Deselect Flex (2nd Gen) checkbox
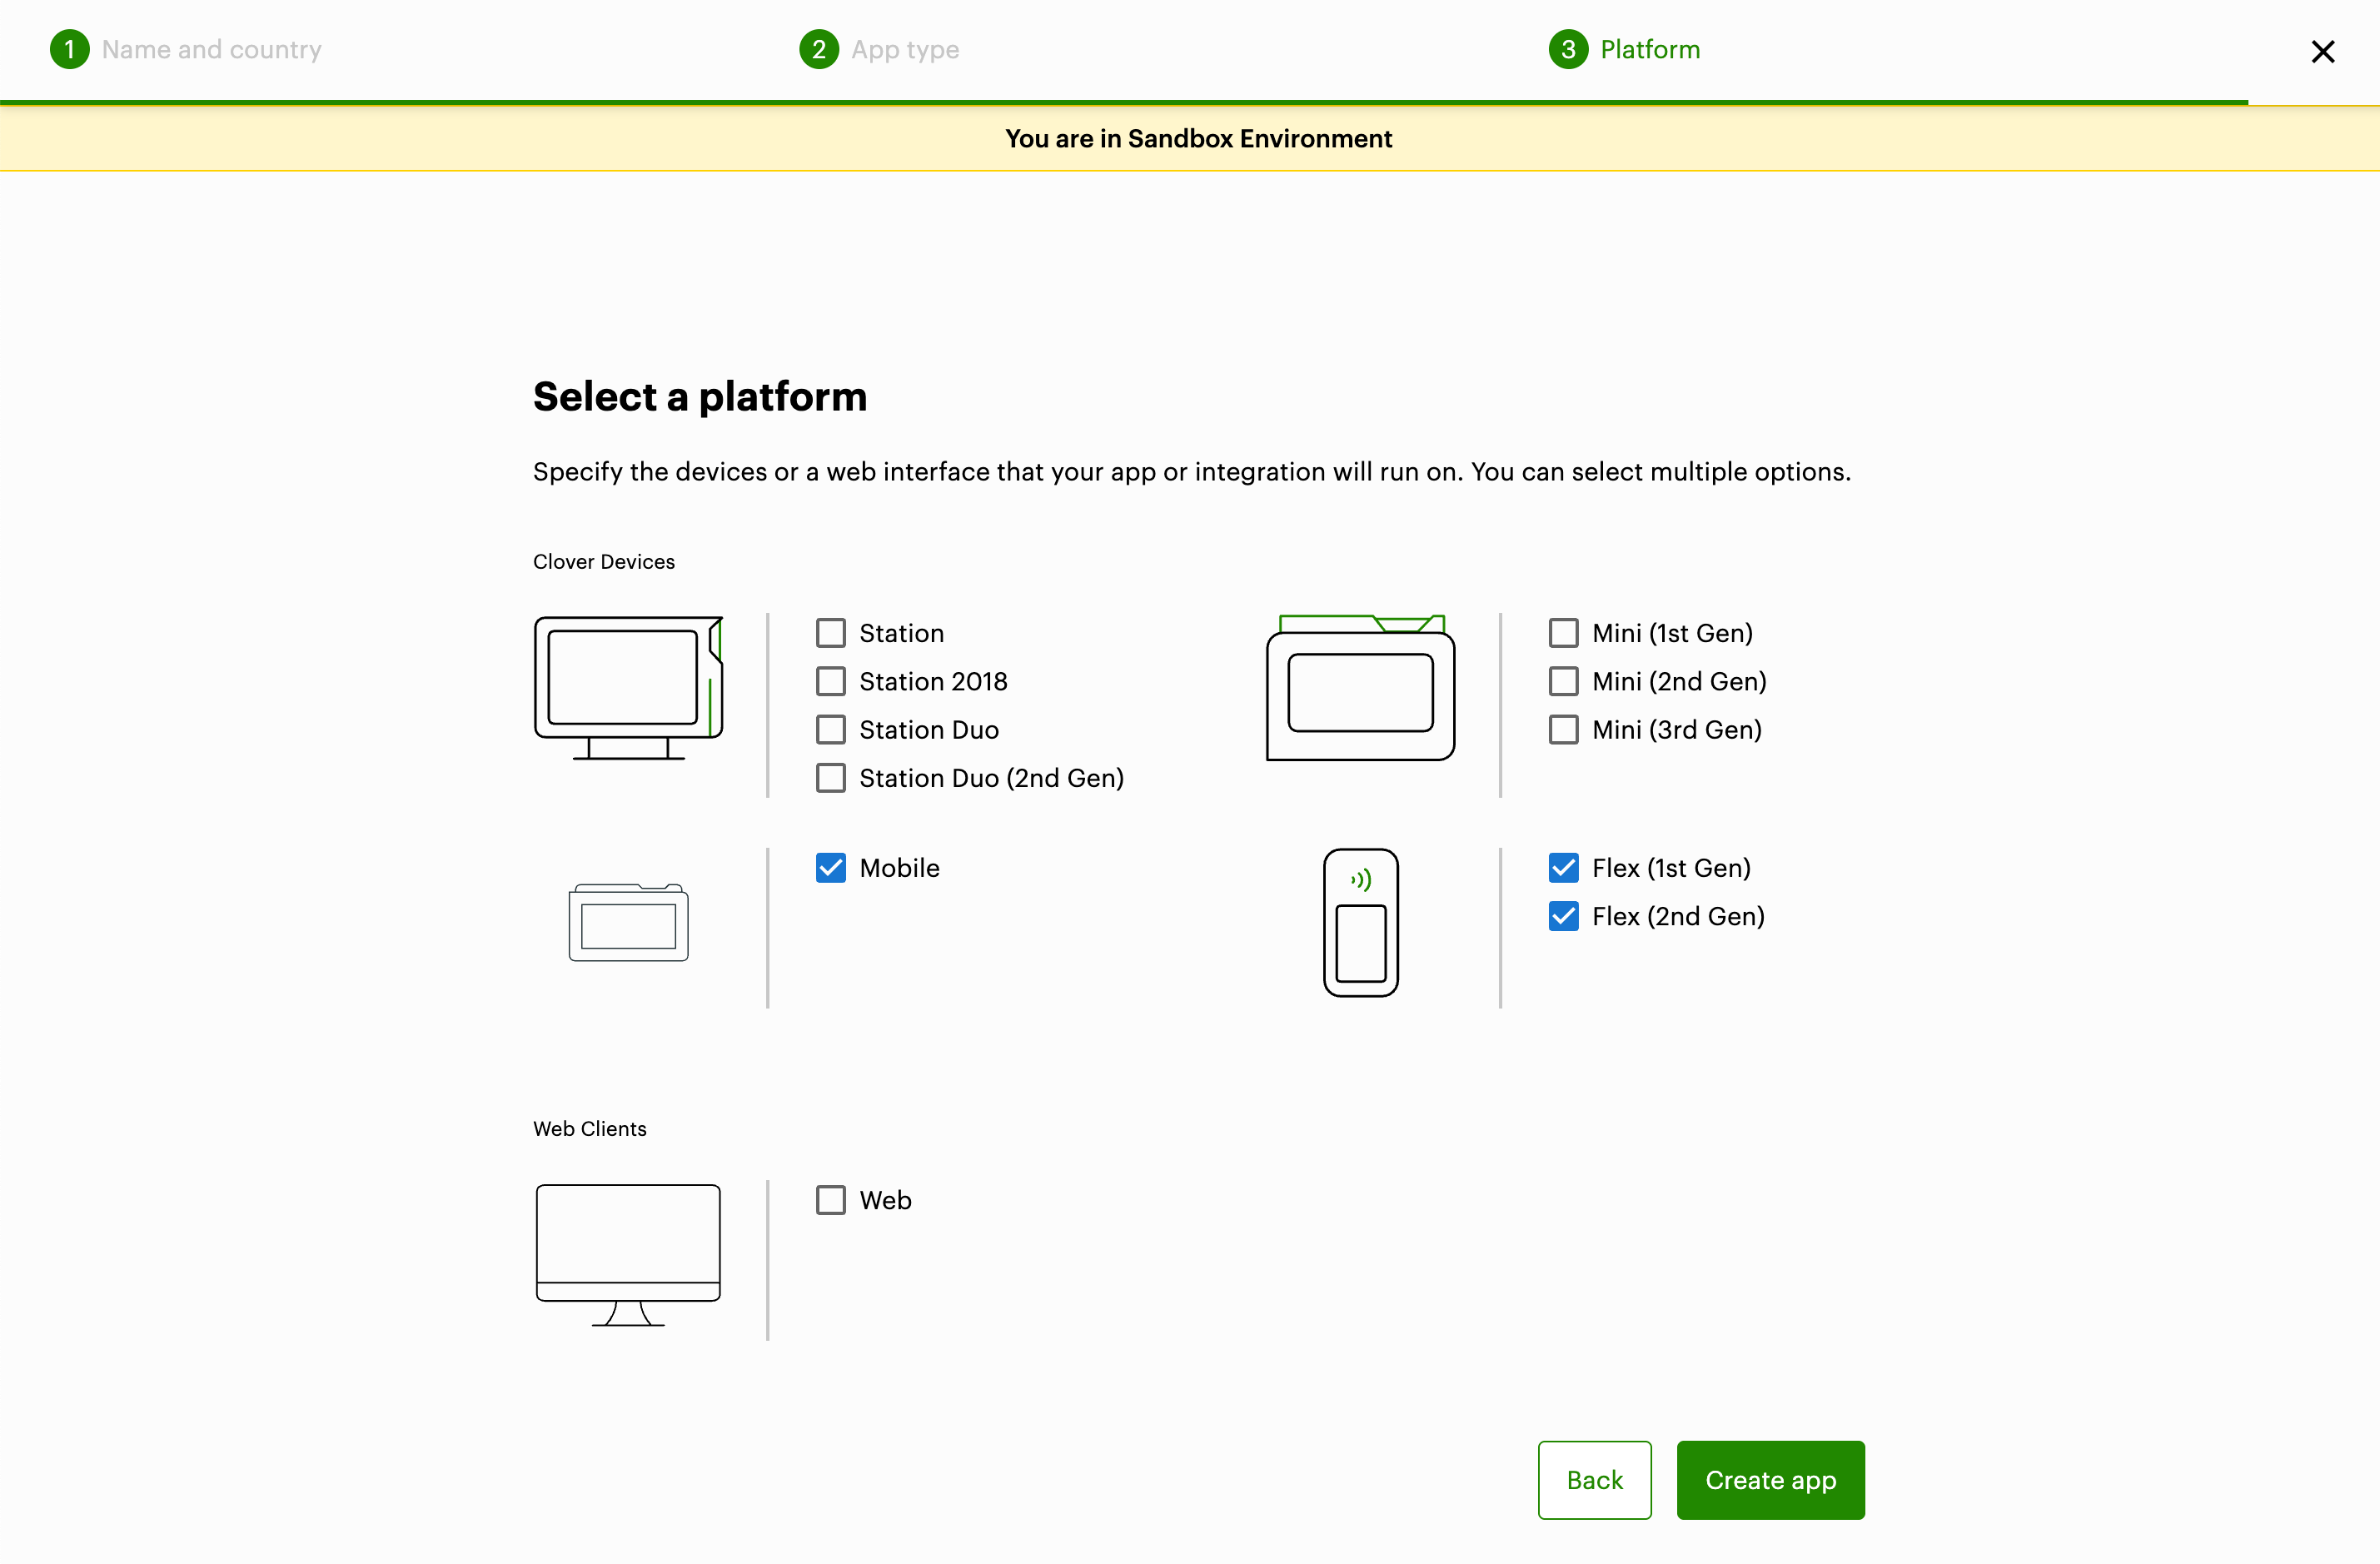Image resolution: width=2380 pixels, height=1564 pixels. (1563, 916)
